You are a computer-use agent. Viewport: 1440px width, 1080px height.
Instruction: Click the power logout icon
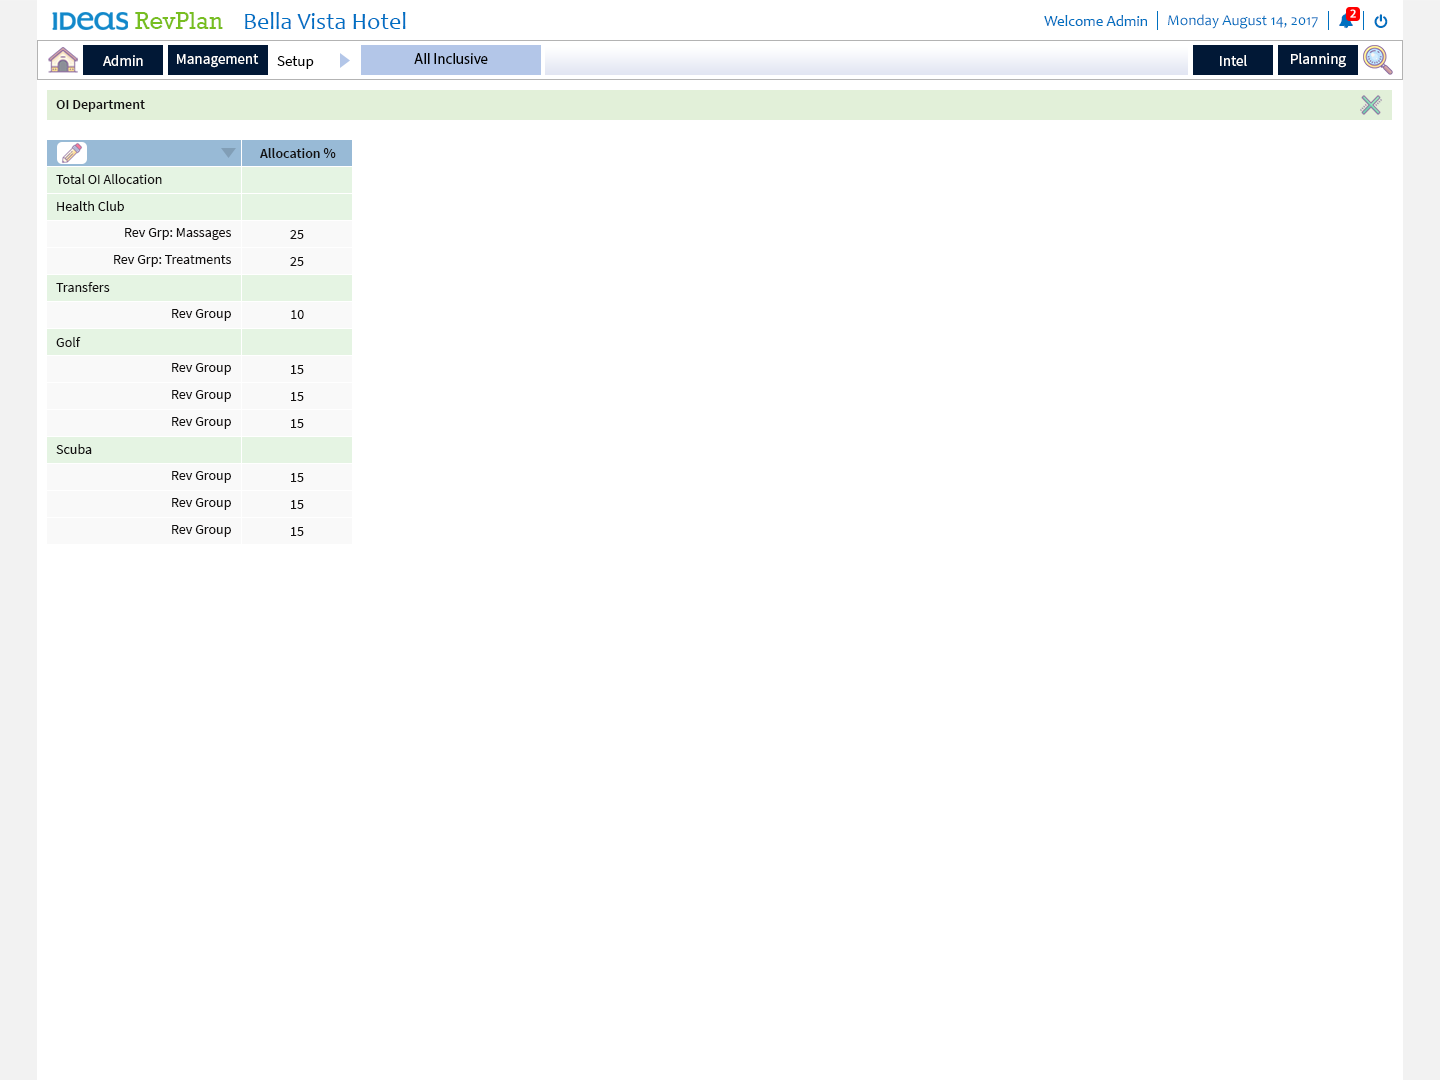(1381, 21)
